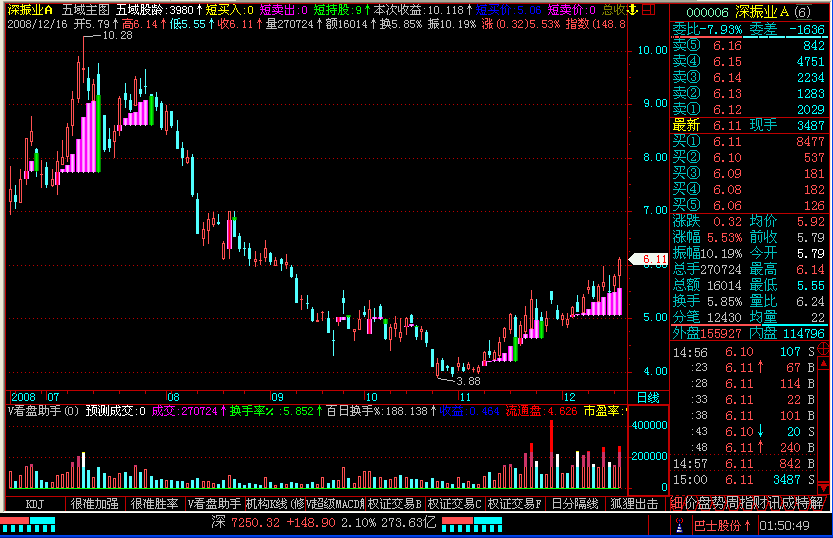Click the 10 month marker on date axis
833x538 pixels.
click(x=371, y=397)
